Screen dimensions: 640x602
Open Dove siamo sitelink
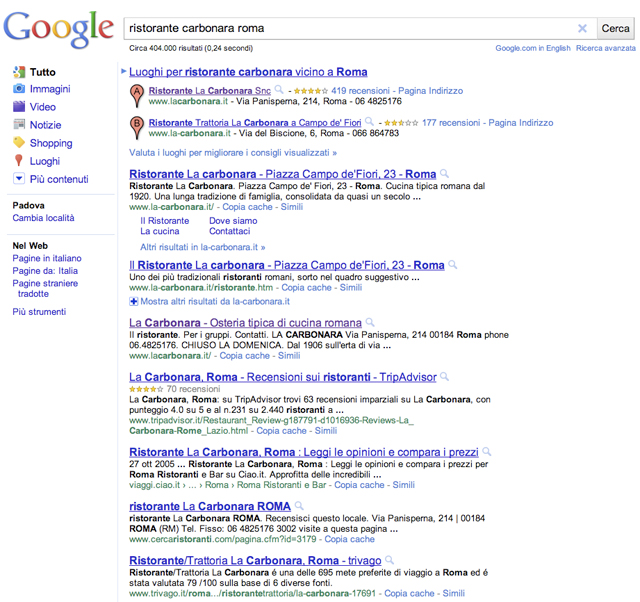point(233,221)
